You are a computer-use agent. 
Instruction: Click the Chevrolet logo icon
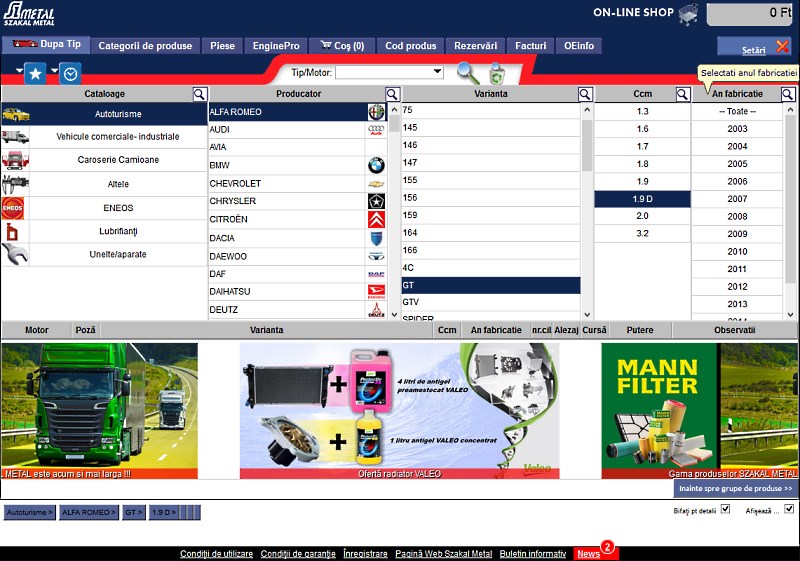pos(377,184)
